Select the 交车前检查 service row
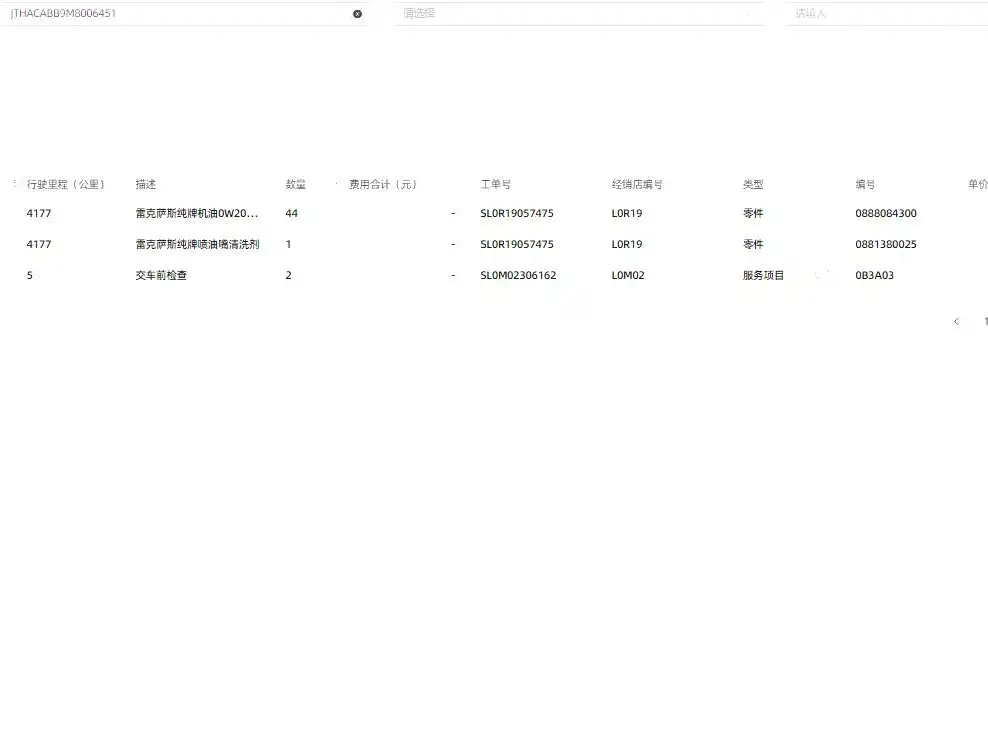This screenshot has height=741, width=988. tap(161, 276)
